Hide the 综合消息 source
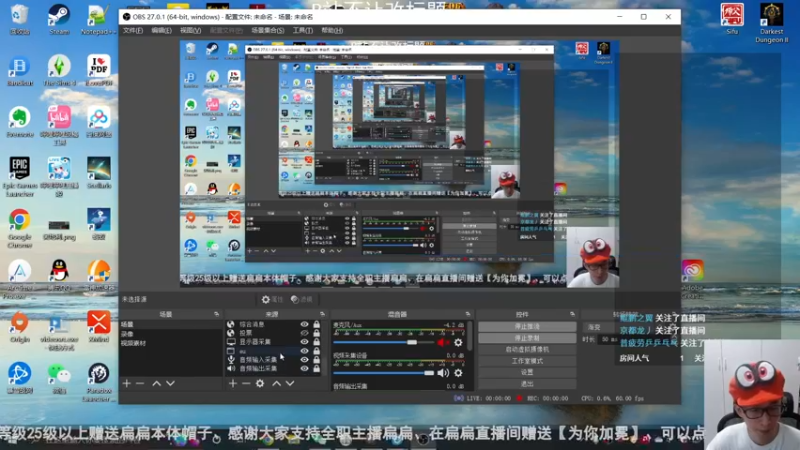The height and width of the screenshot is (450, 800). [305, 324]
